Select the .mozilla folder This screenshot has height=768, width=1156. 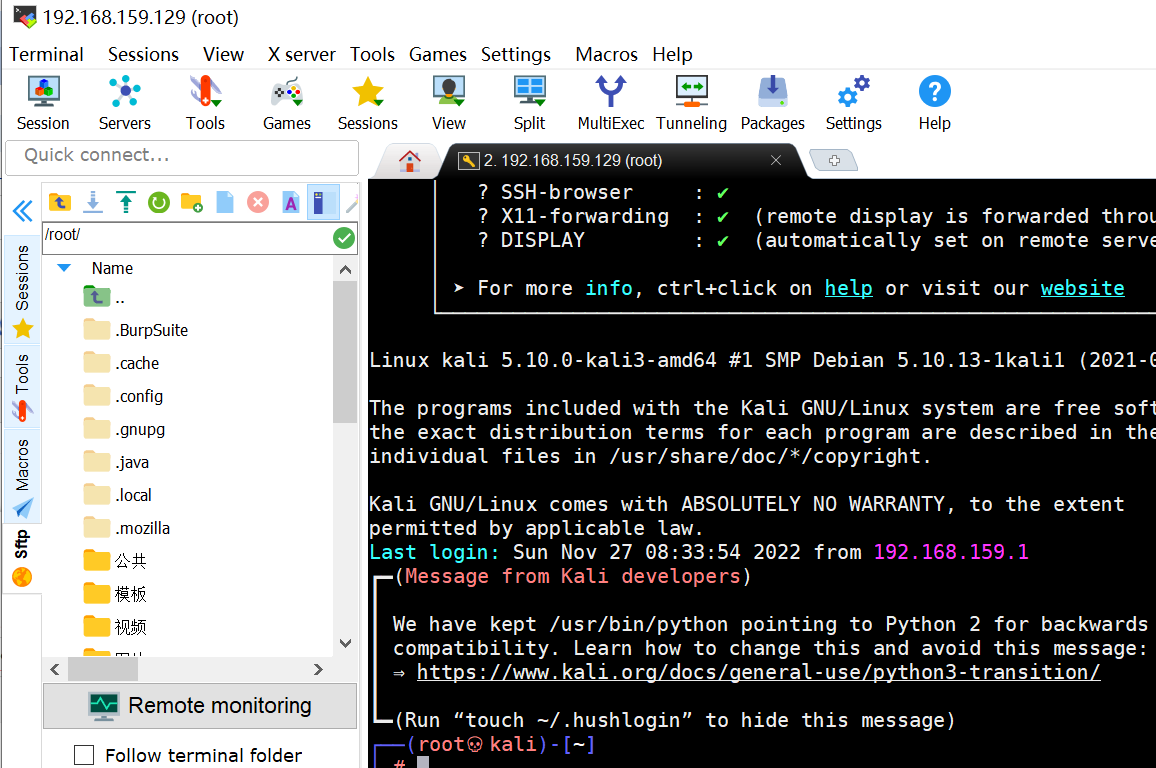[127, 528]
